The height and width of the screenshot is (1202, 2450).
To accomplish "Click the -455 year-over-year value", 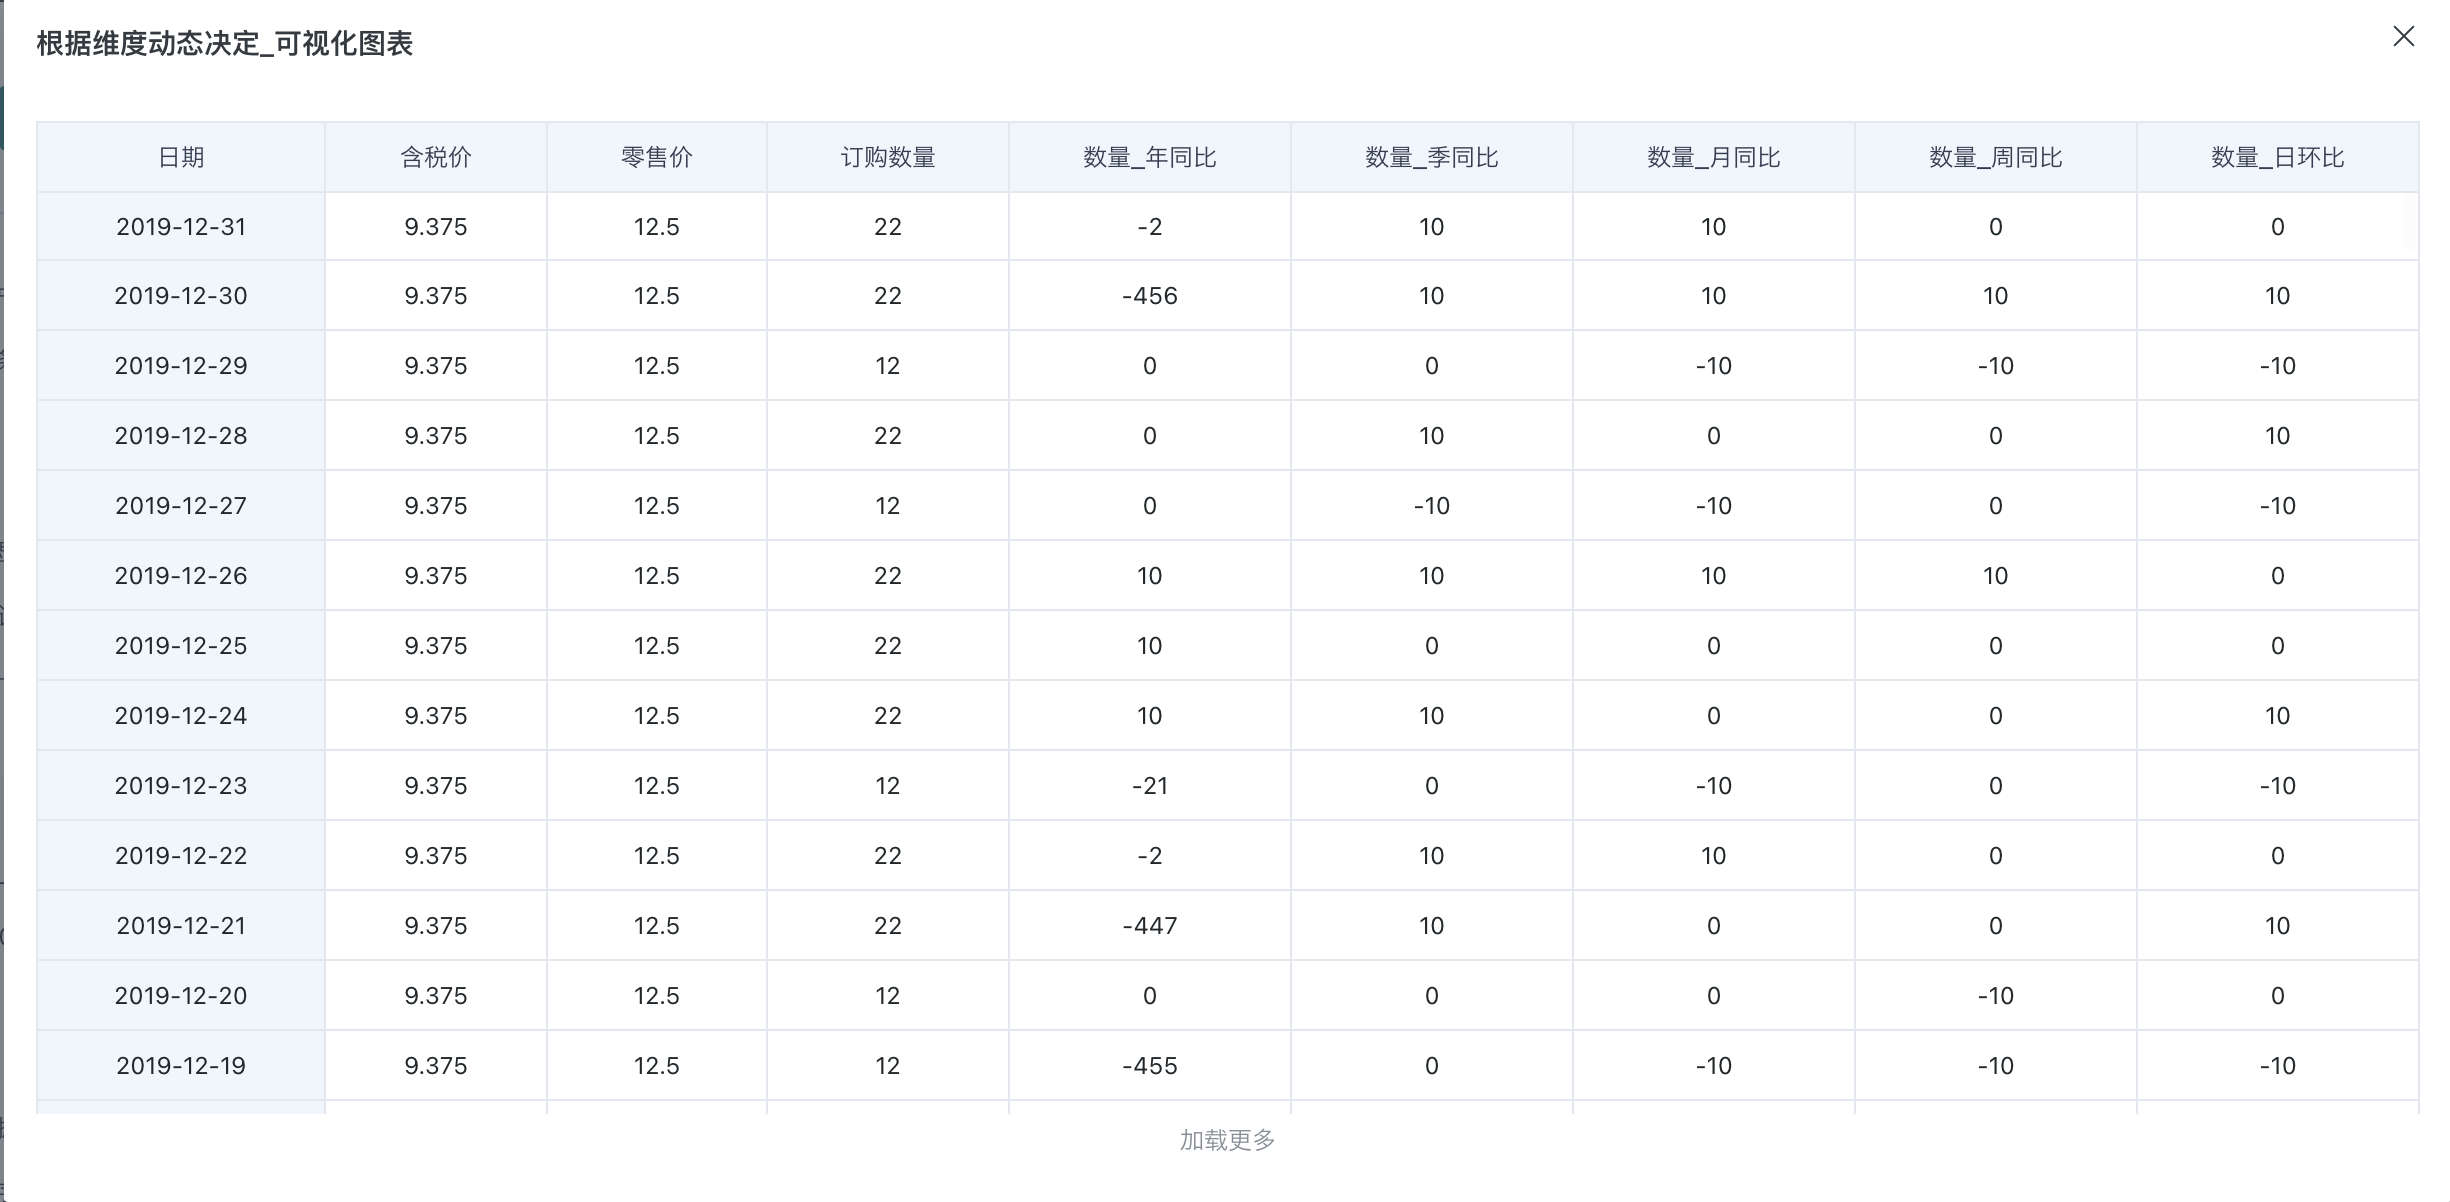I will tap(1150, 1066).
